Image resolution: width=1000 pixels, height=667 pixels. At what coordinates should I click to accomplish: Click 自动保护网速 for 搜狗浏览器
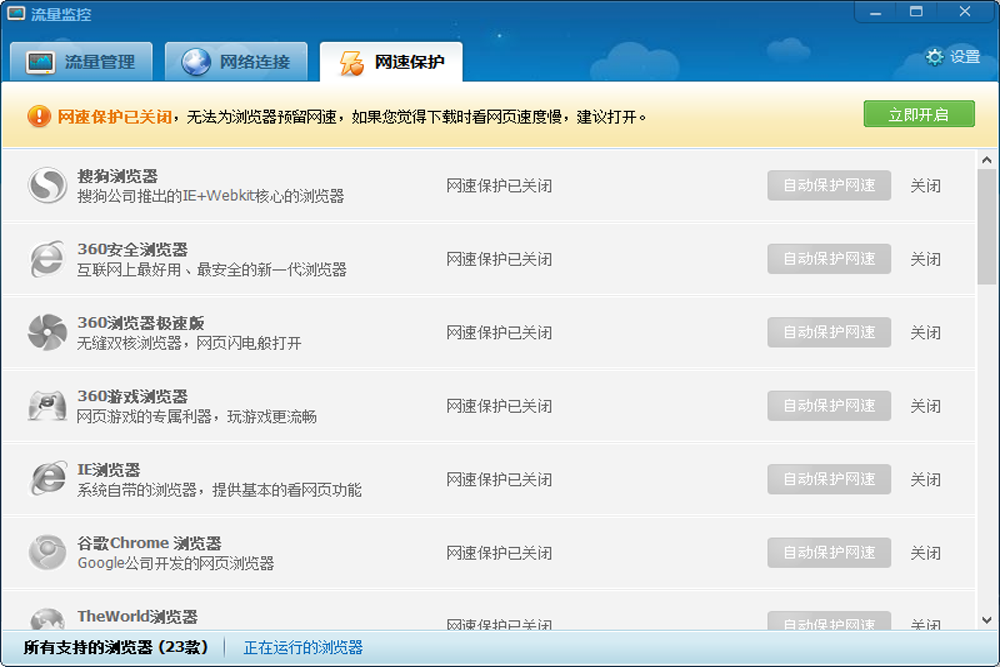coord(829,186)
